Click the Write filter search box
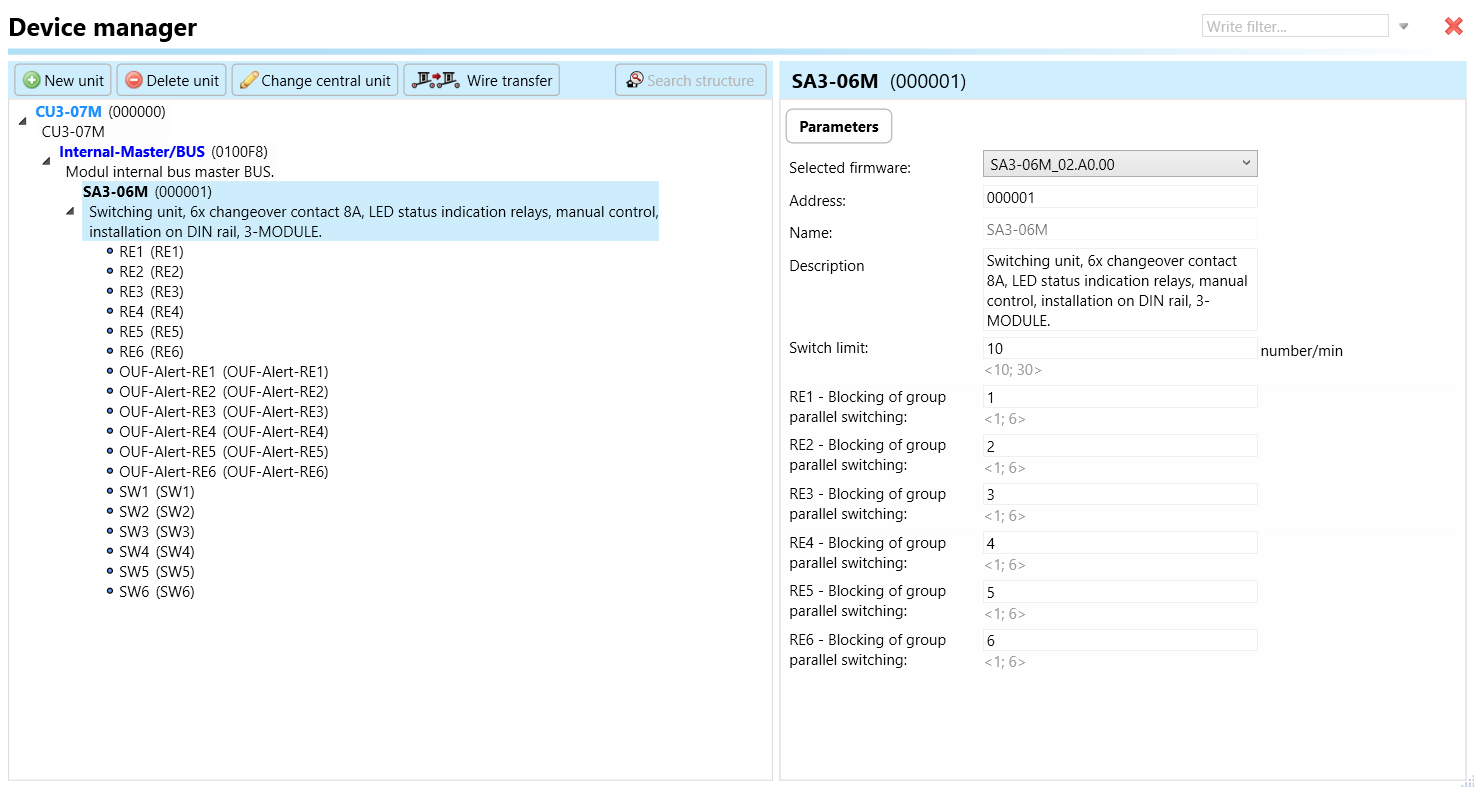 pyautogui.click(x=1294, y=27)
